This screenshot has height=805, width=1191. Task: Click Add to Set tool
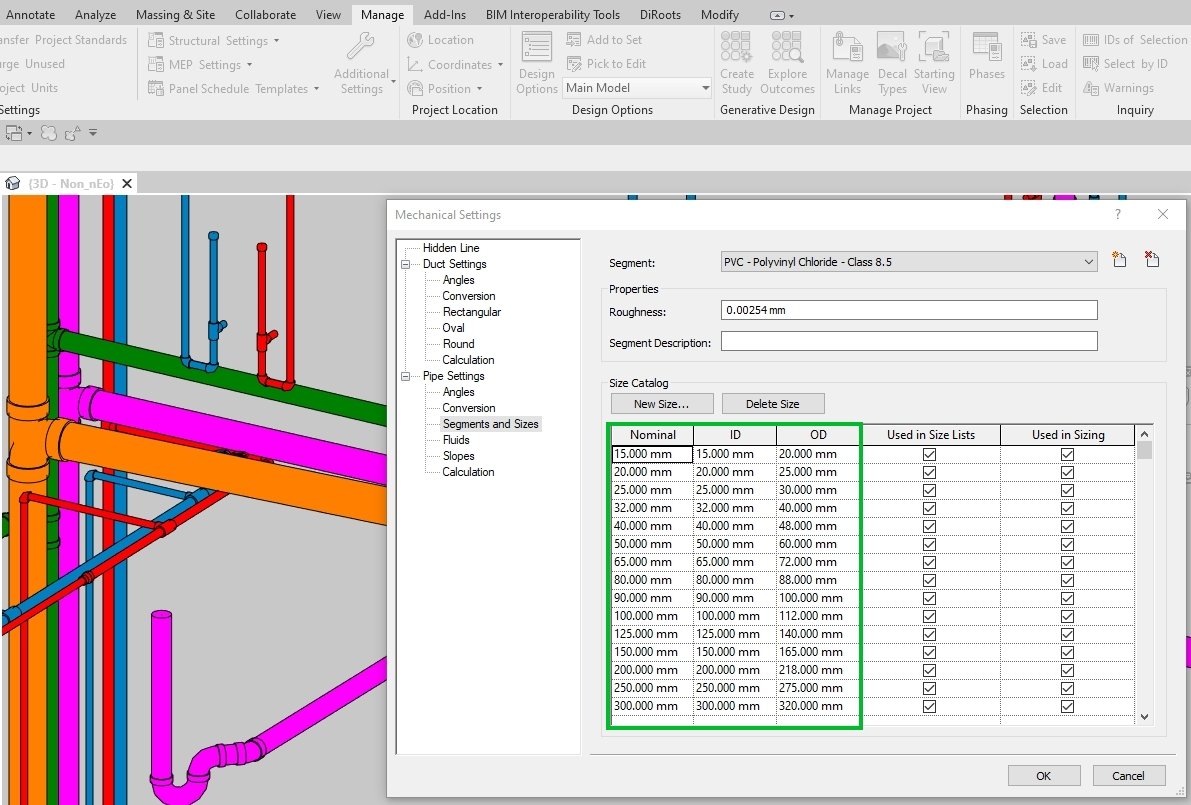(x=604, y=39)
